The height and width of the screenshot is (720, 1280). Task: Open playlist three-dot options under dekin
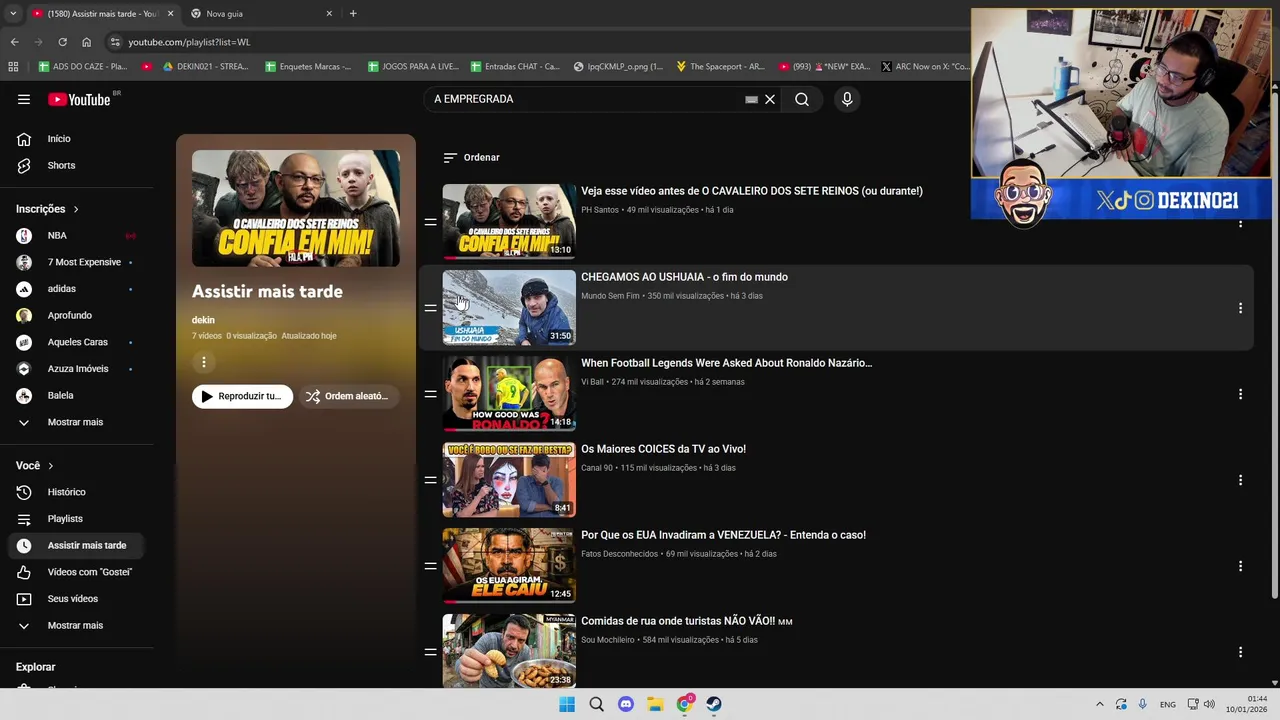(x=204, y=362)
